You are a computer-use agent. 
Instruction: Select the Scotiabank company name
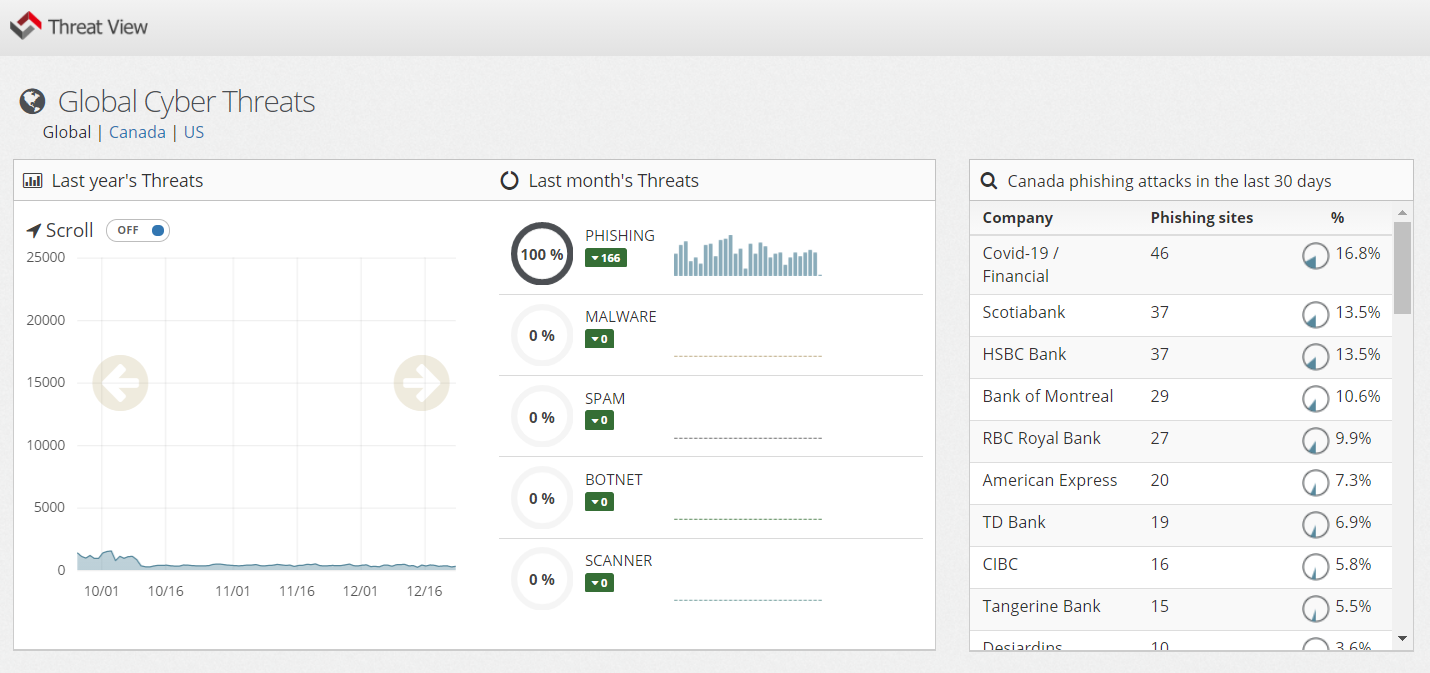click(x=1024, y=312)
